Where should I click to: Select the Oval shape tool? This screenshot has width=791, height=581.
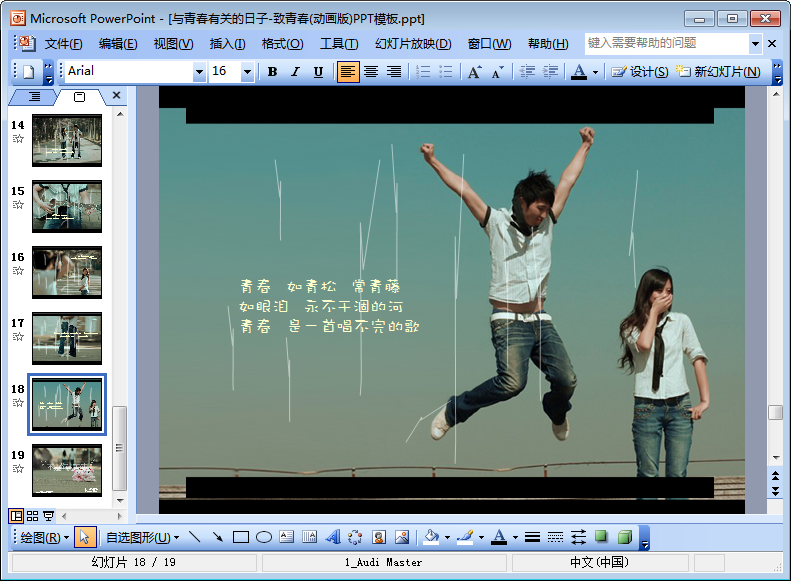264,537
